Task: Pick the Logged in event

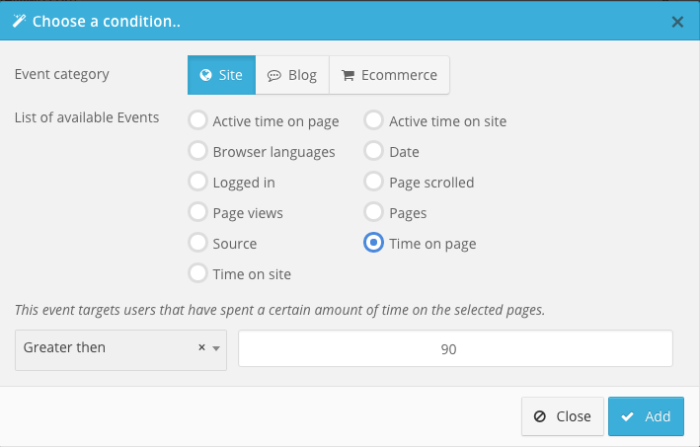Action: (x=198, y=181)
